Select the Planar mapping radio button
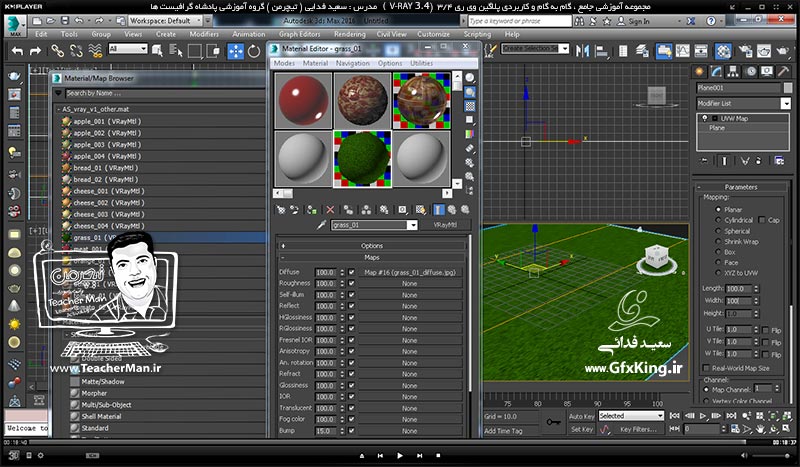800x467 pixels. [718, 209]
